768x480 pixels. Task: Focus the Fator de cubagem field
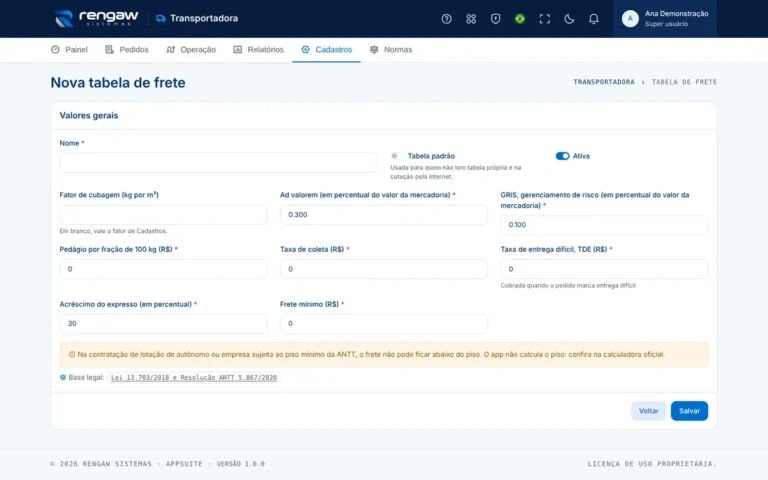pos(163,215)
